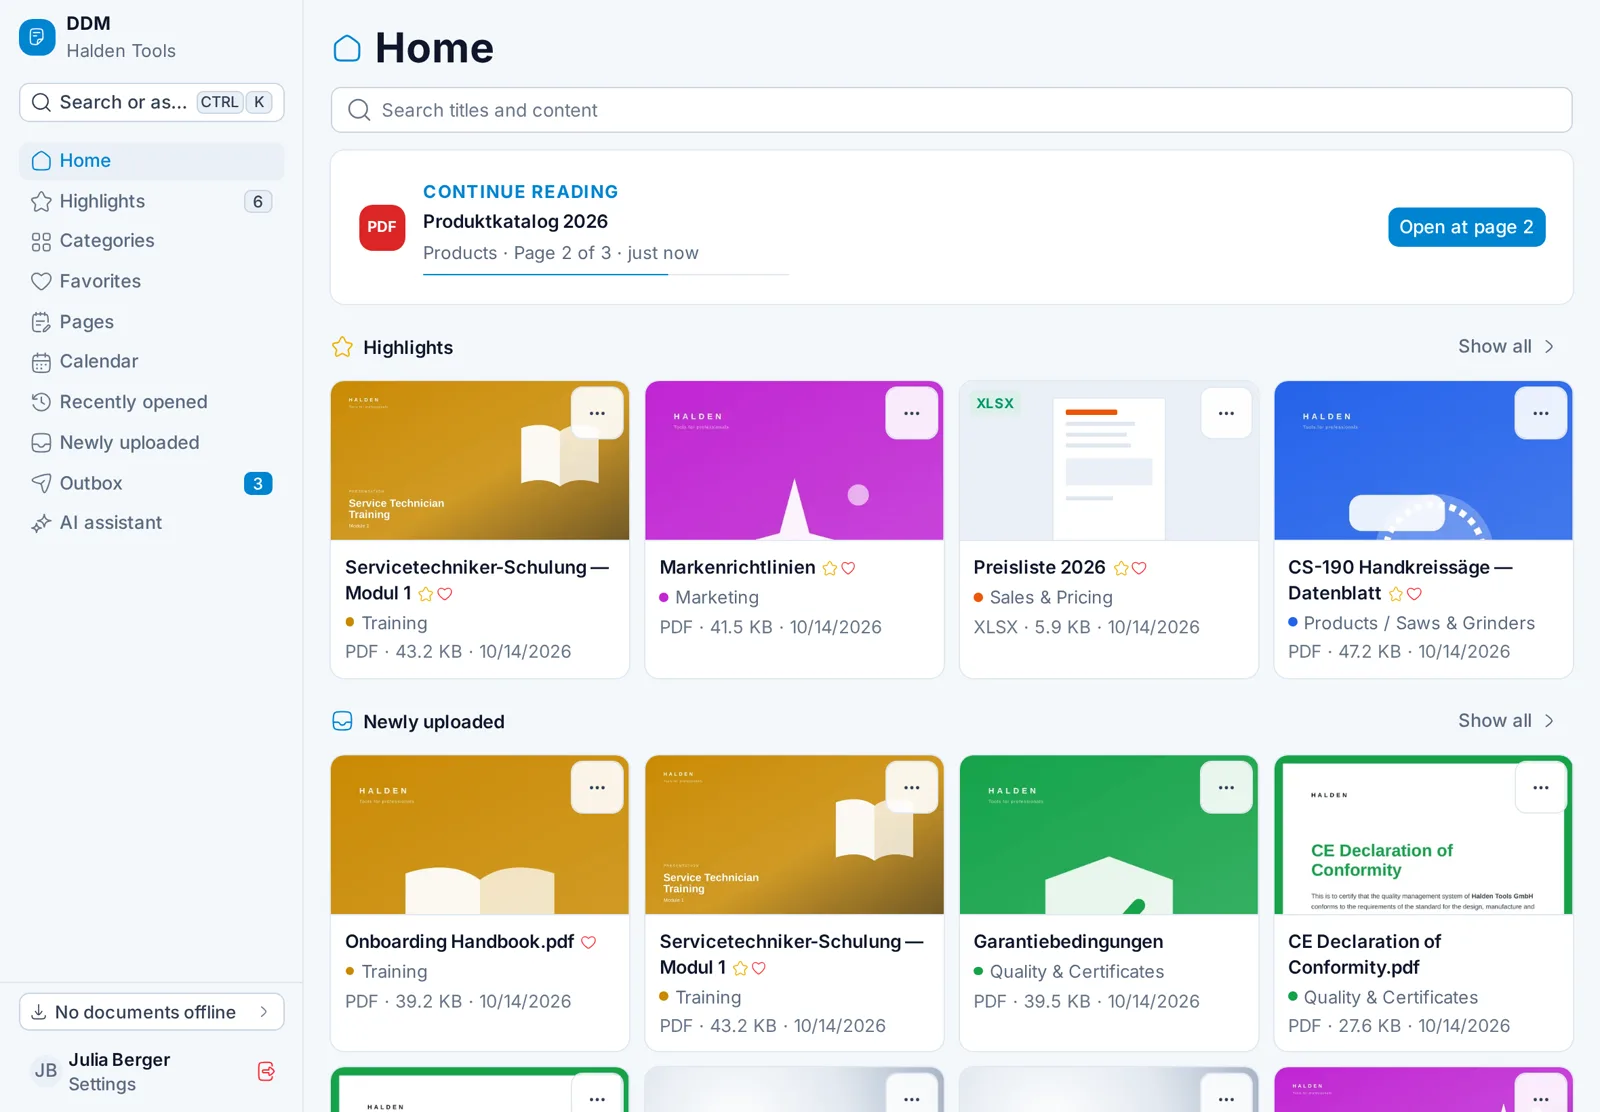Viewport: 1600px width, 1112px height.
Task: Open Favorites via its heart icon
Action: [41, 282]
